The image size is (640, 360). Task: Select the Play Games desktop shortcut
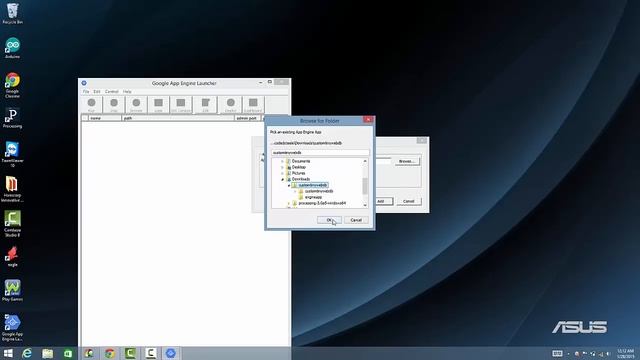(x=12, y=291)
